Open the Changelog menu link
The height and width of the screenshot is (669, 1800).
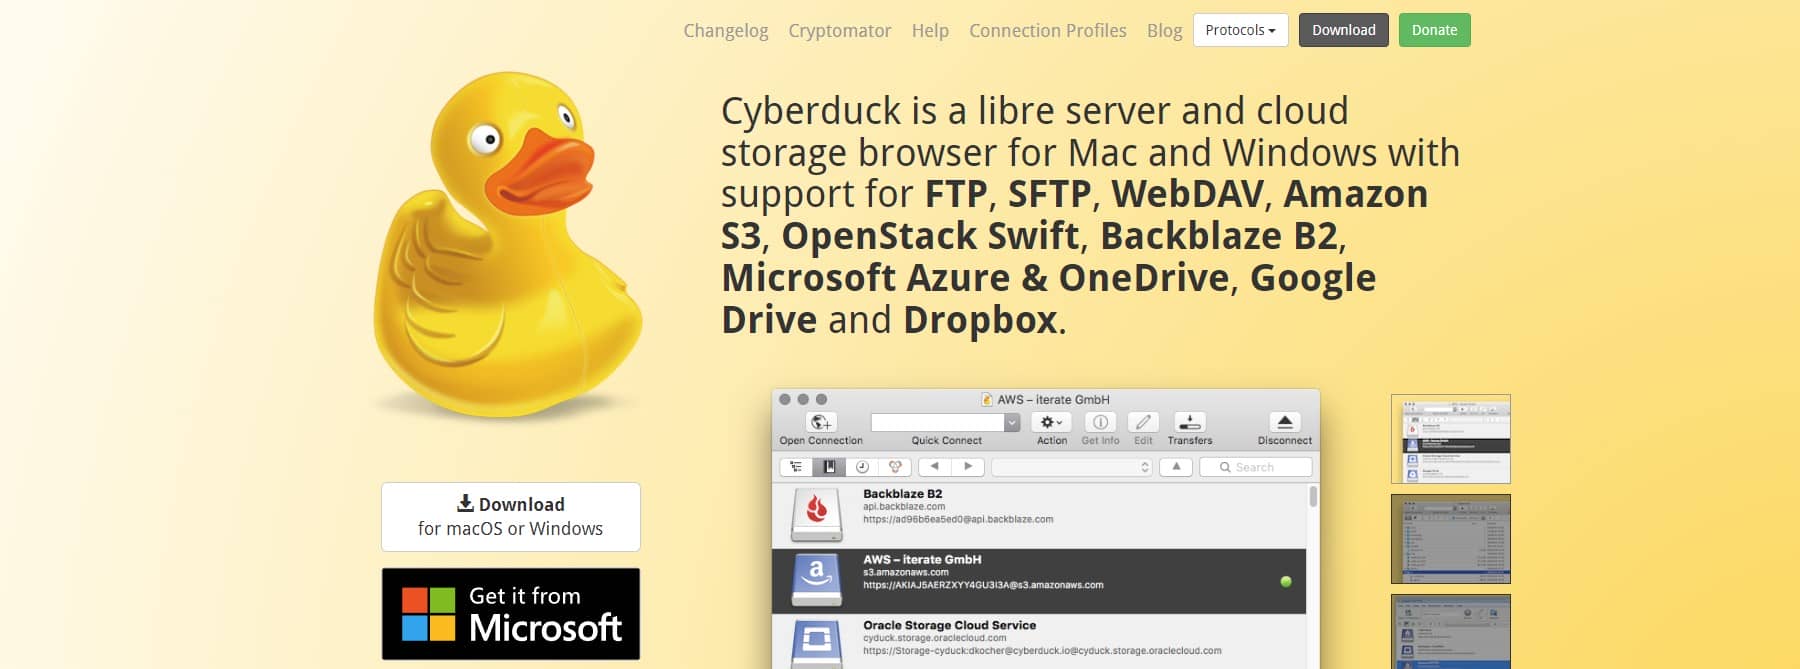(x=725, y=31)
